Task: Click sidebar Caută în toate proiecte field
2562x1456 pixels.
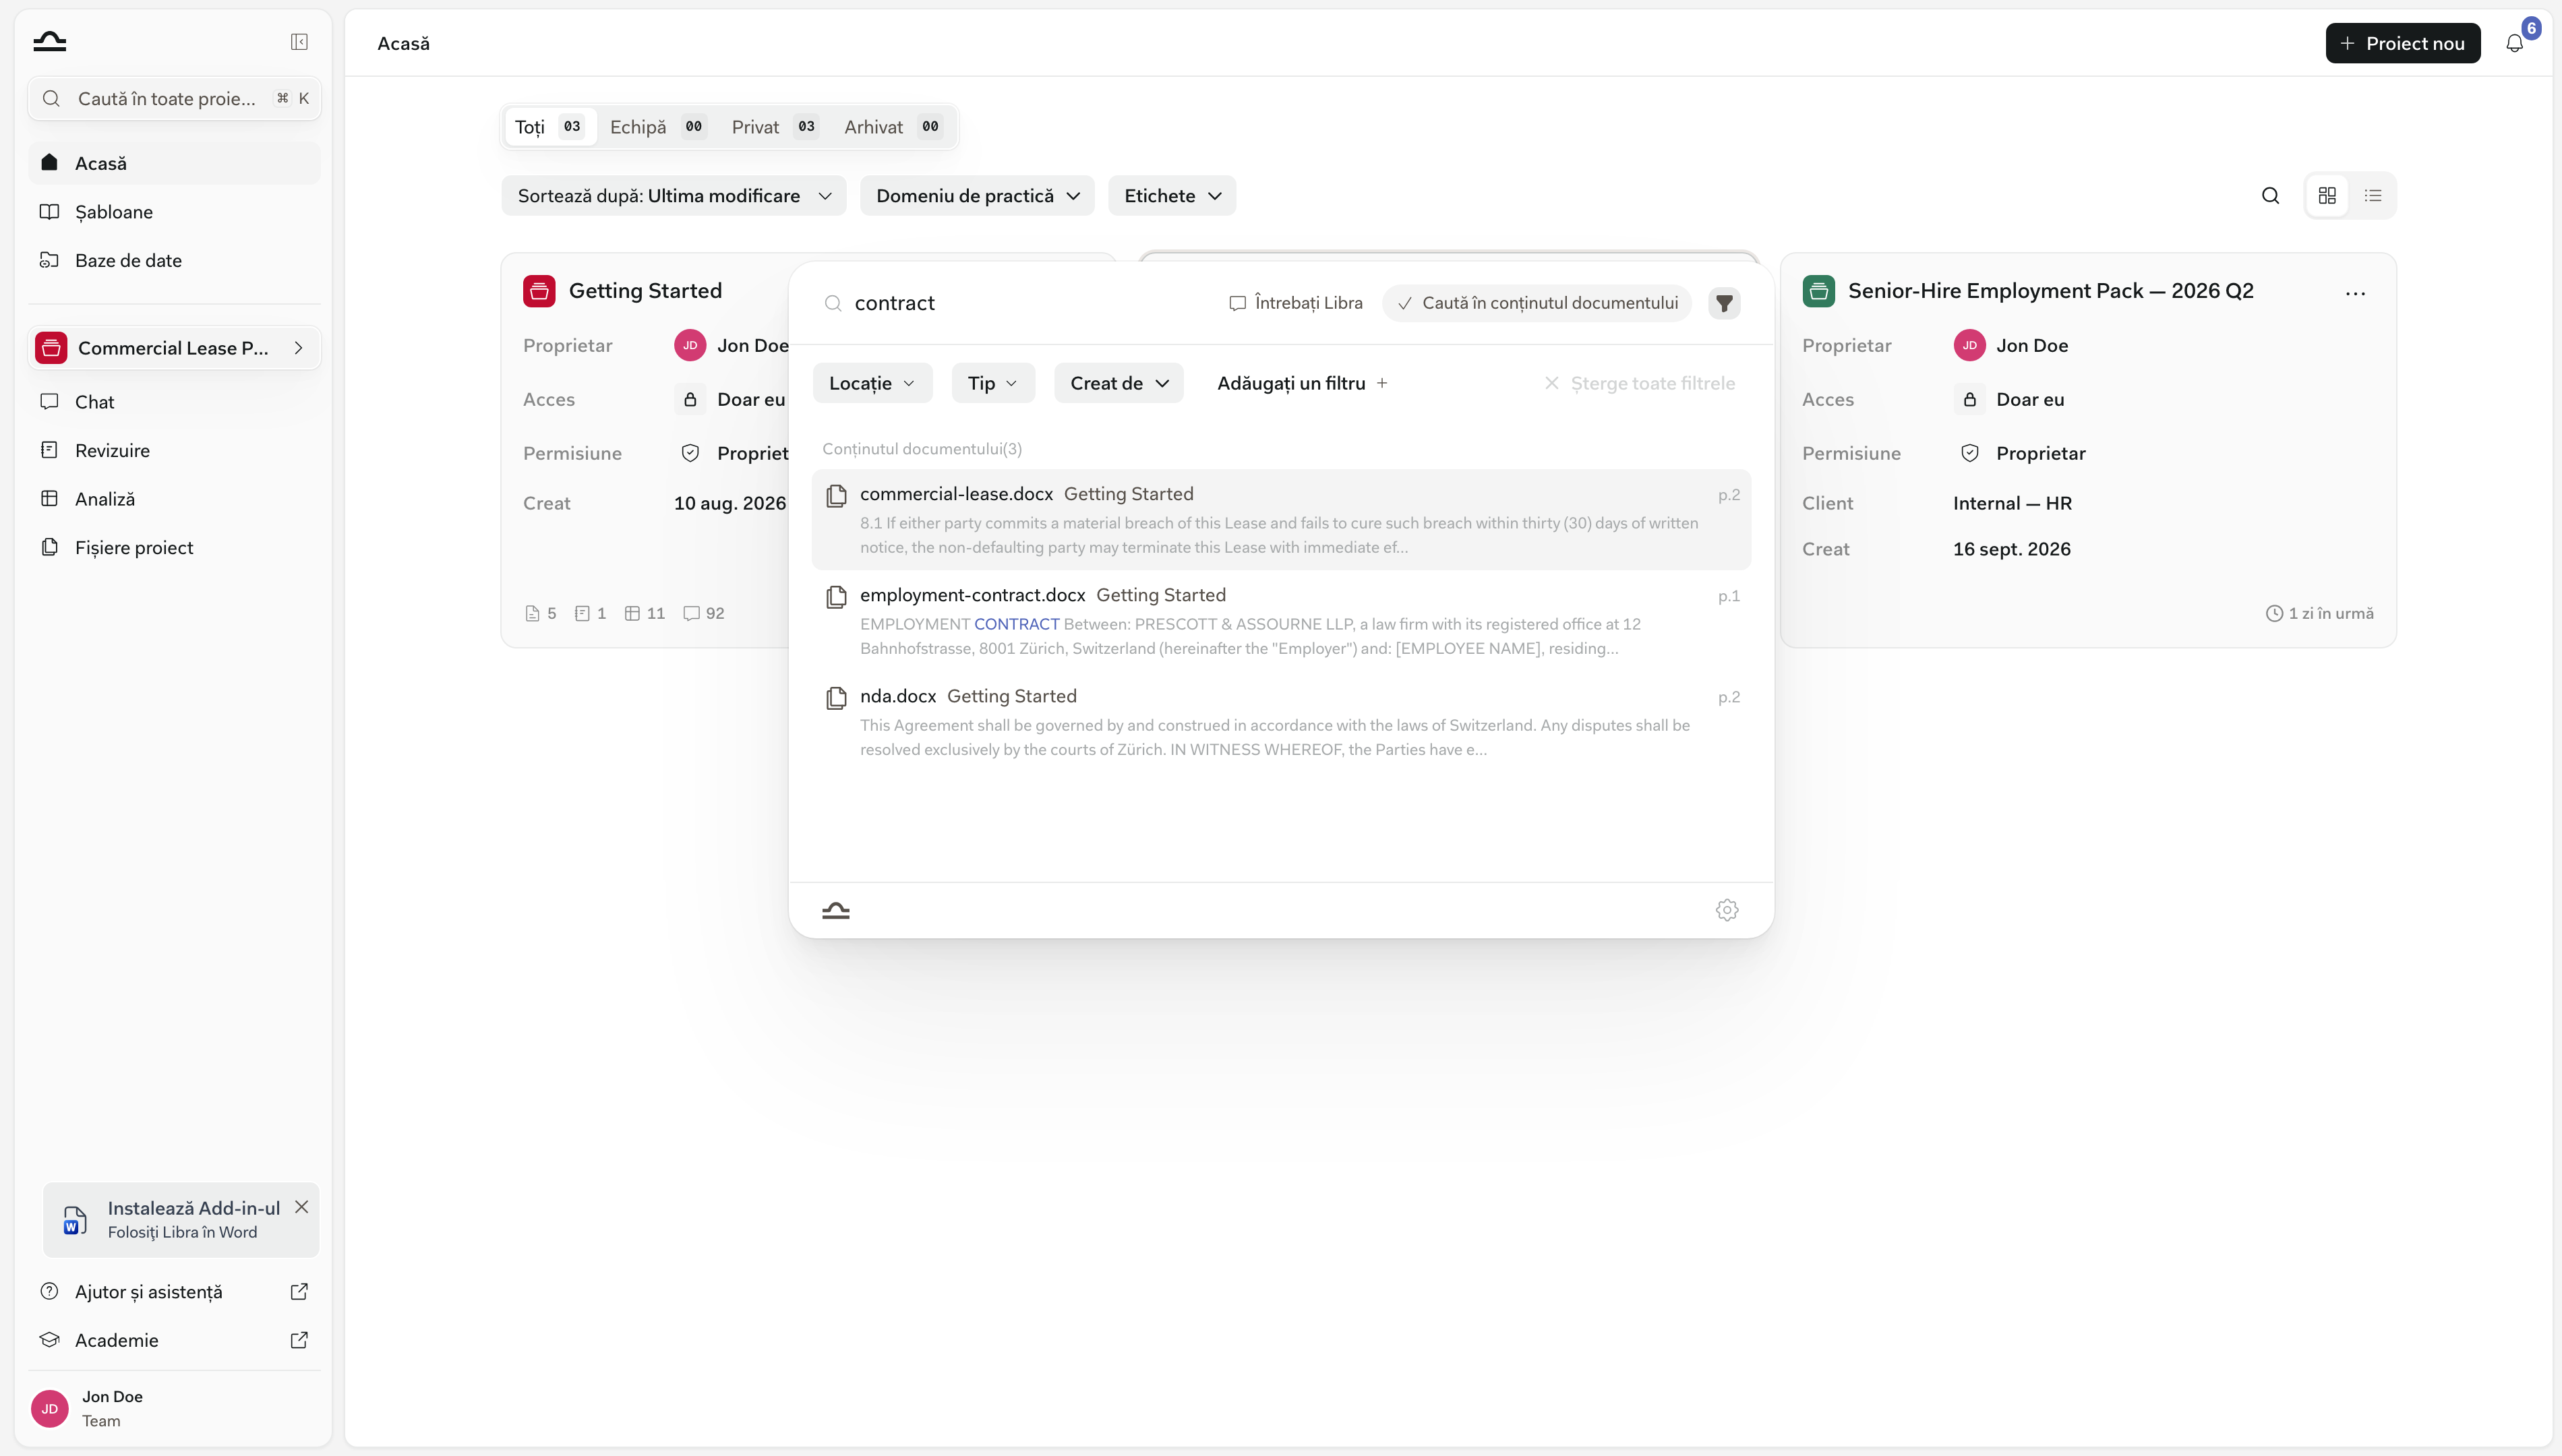Action: (174, 98)
